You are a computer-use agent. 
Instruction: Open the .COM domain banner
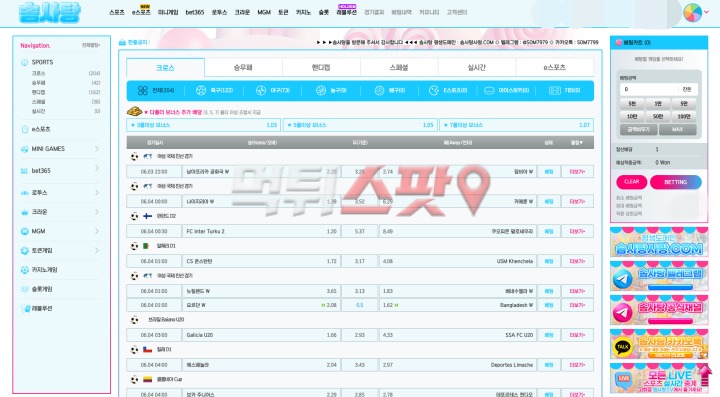point(659,242)
